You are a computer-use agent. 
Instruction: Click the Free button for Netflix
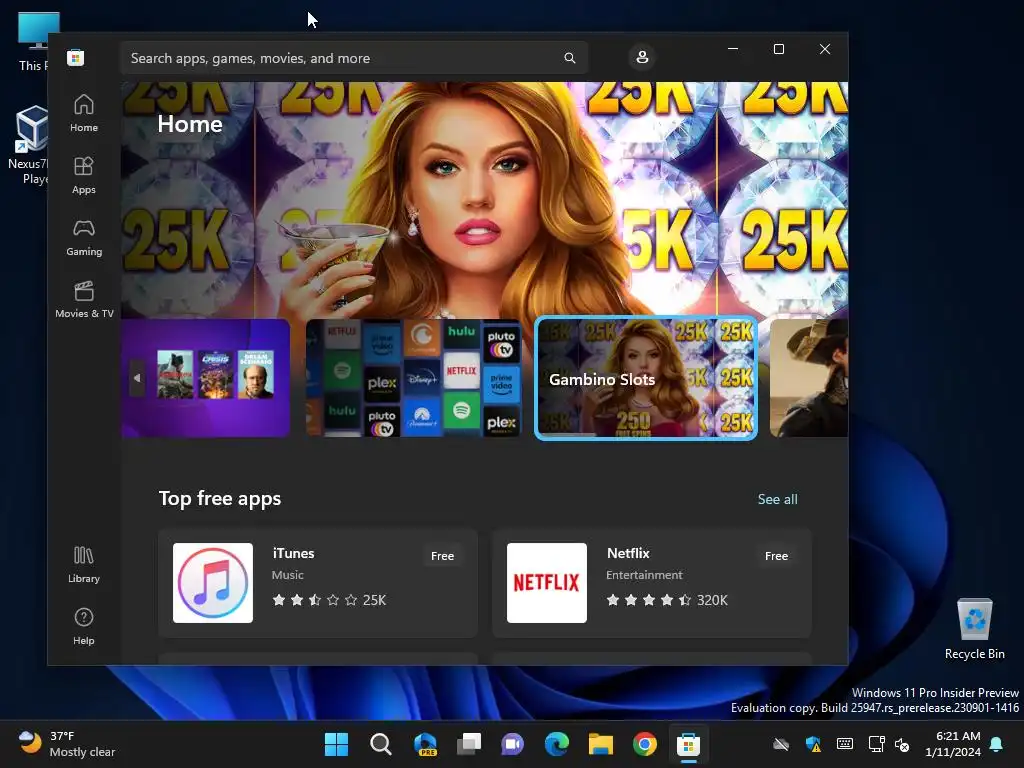776,556
